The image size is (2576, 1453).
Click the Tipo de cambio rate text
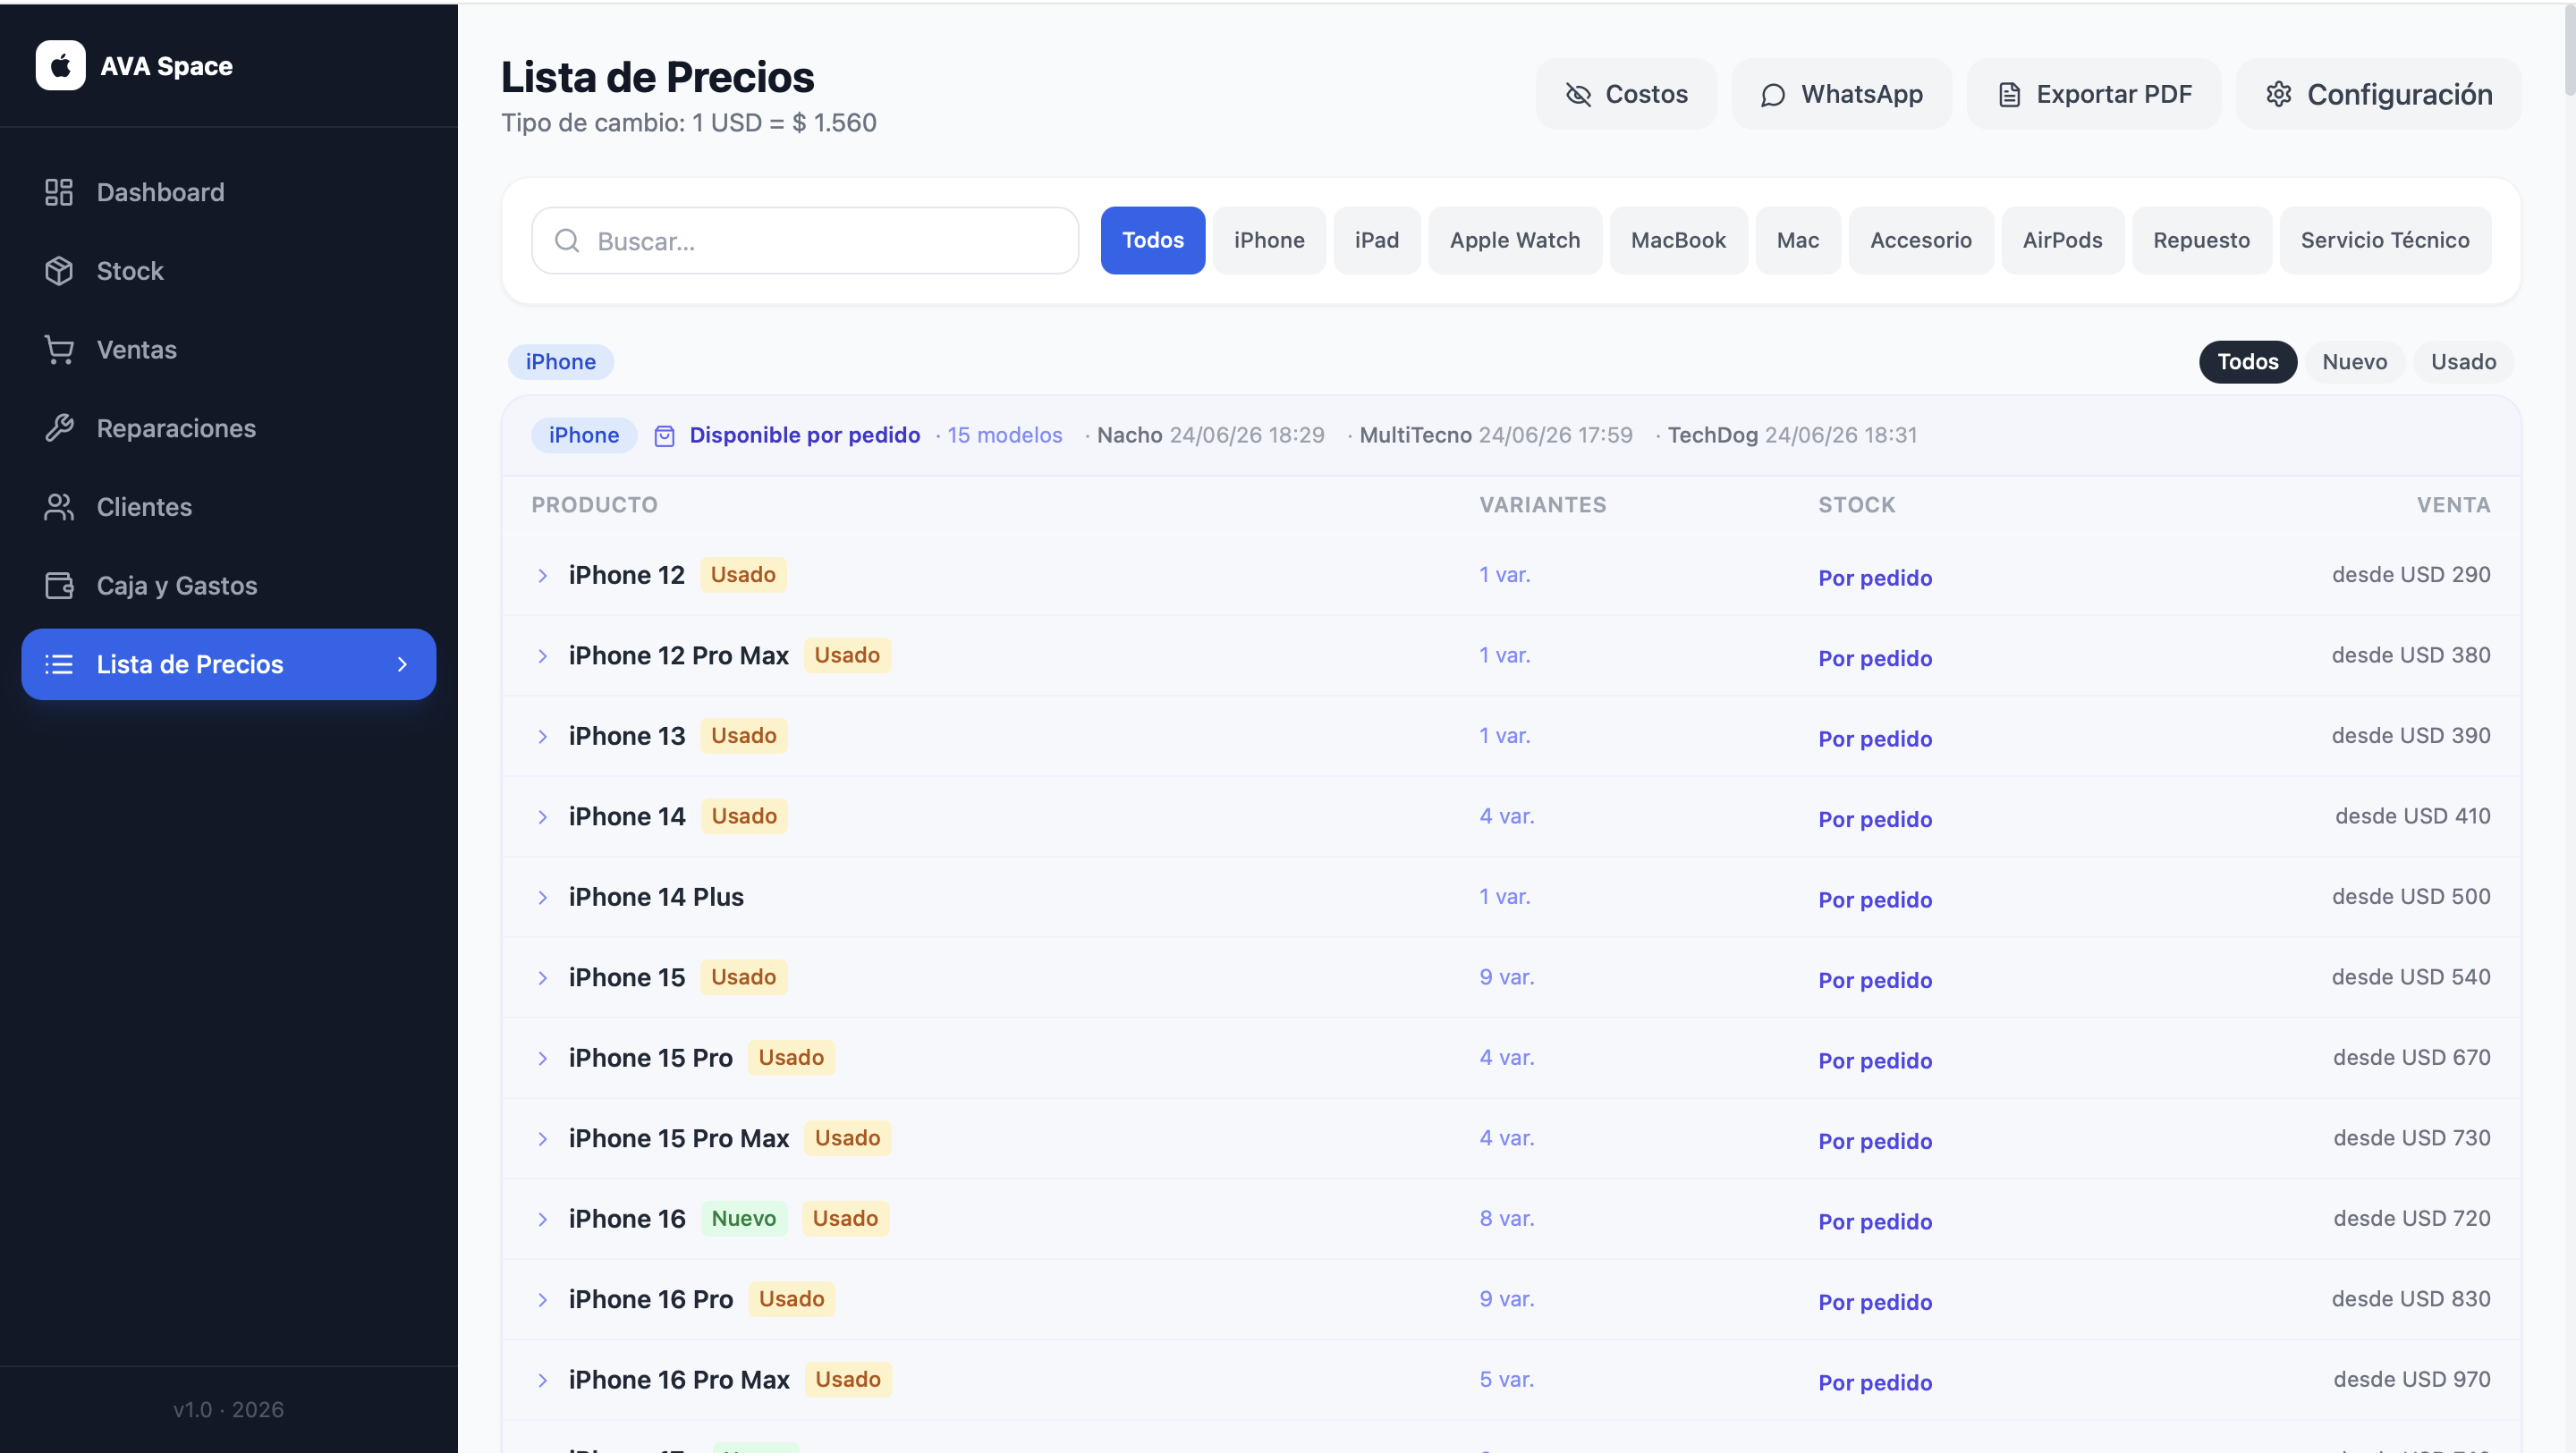pos(688,123)
